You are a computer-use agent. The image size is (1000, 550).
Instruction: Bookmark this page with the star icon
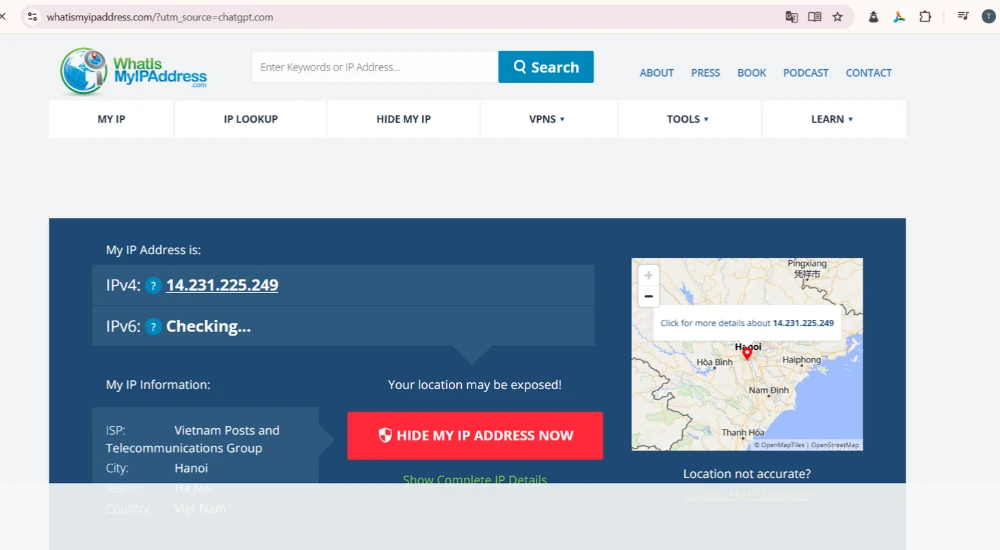[x=837, y=17]
